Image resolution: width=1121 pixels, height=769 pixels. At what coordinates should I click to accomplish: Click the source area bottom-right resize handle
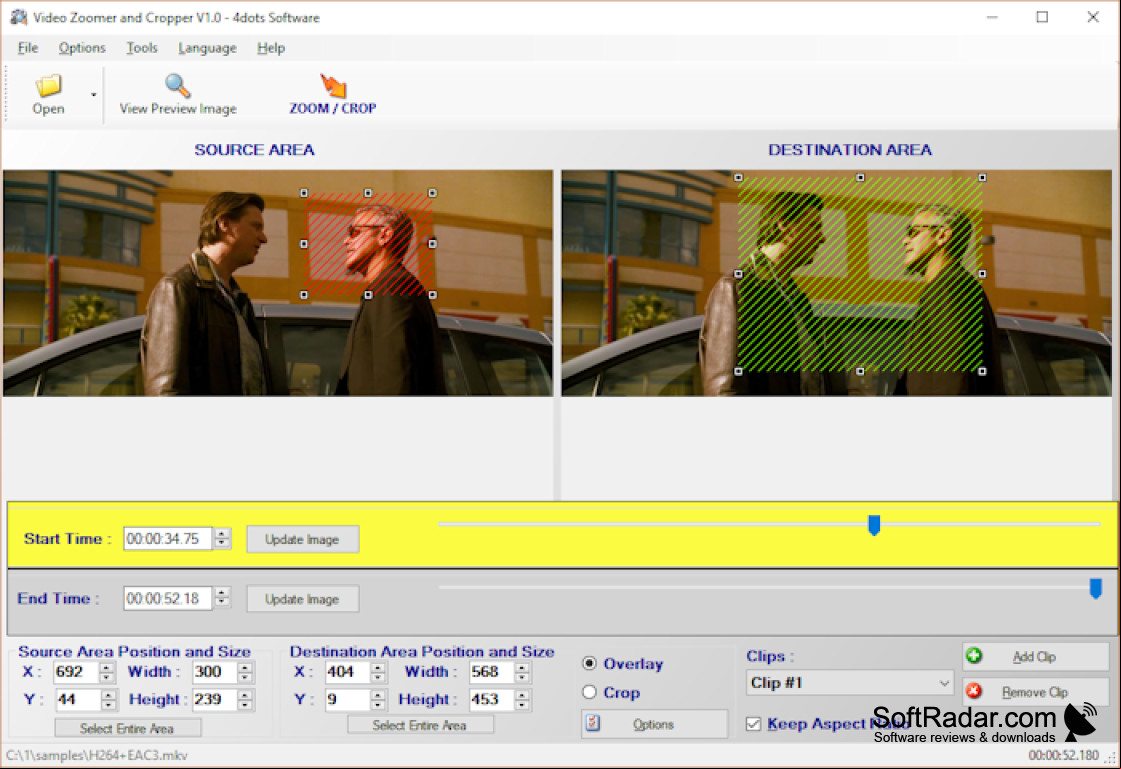[432, 294]
